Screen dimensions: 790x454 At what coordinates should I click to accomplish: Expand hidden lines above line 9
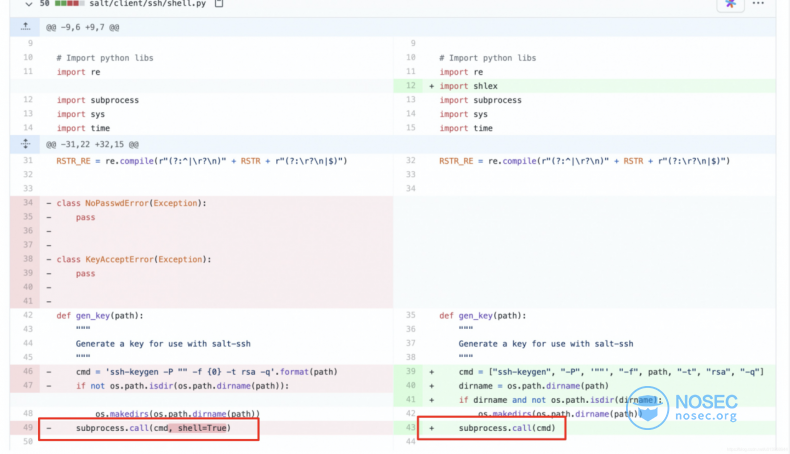click(x=25, y=26)
